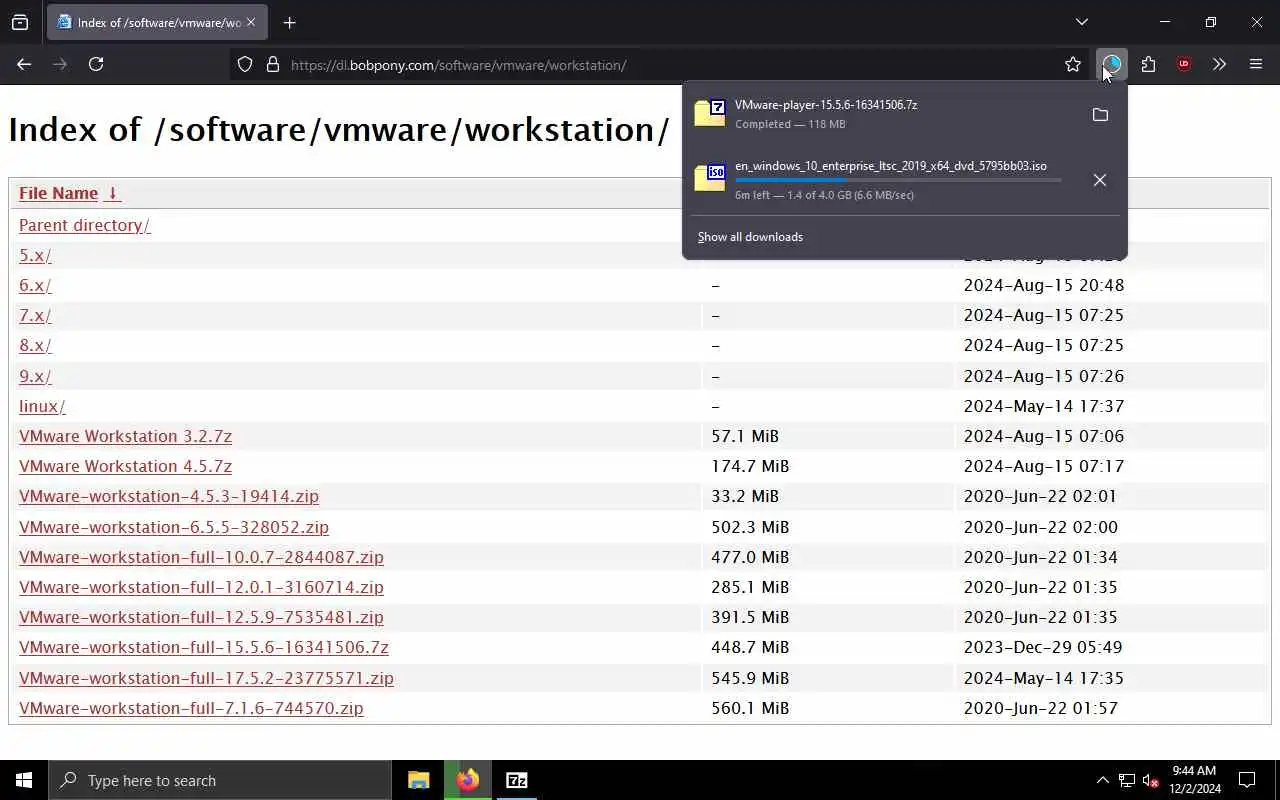Open the 9.x/ folder link
This screenshot has height=800, width=1280.
(35, 376)
